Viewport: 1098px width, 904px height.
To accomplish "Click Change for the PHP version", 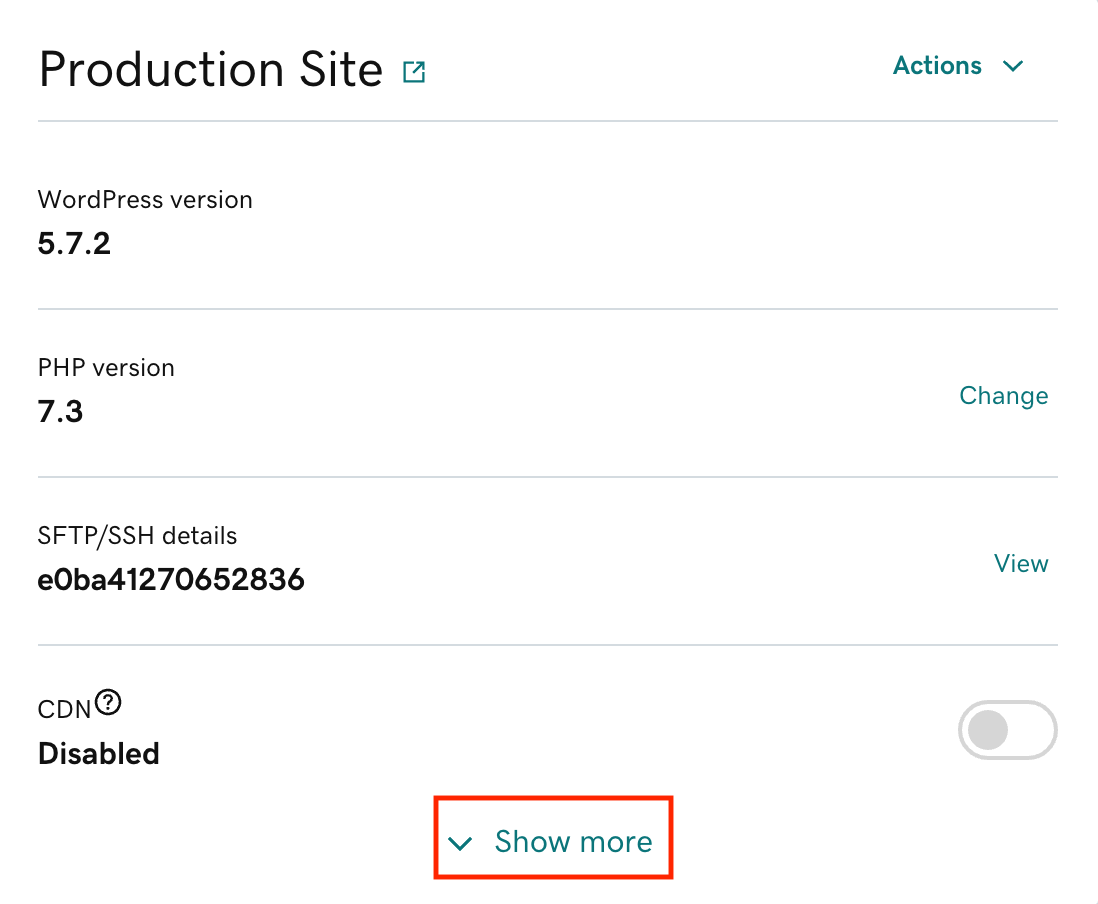I will tap(1003, 396).
